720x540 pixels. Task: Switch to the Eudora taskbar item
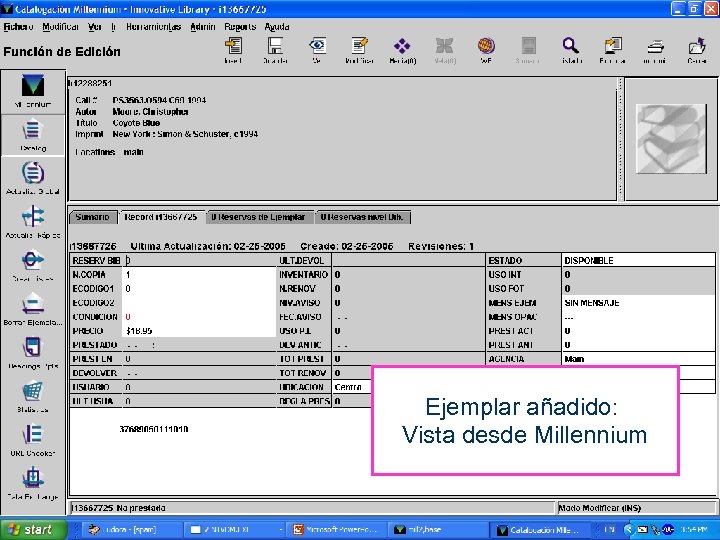(x=131, y=530)
